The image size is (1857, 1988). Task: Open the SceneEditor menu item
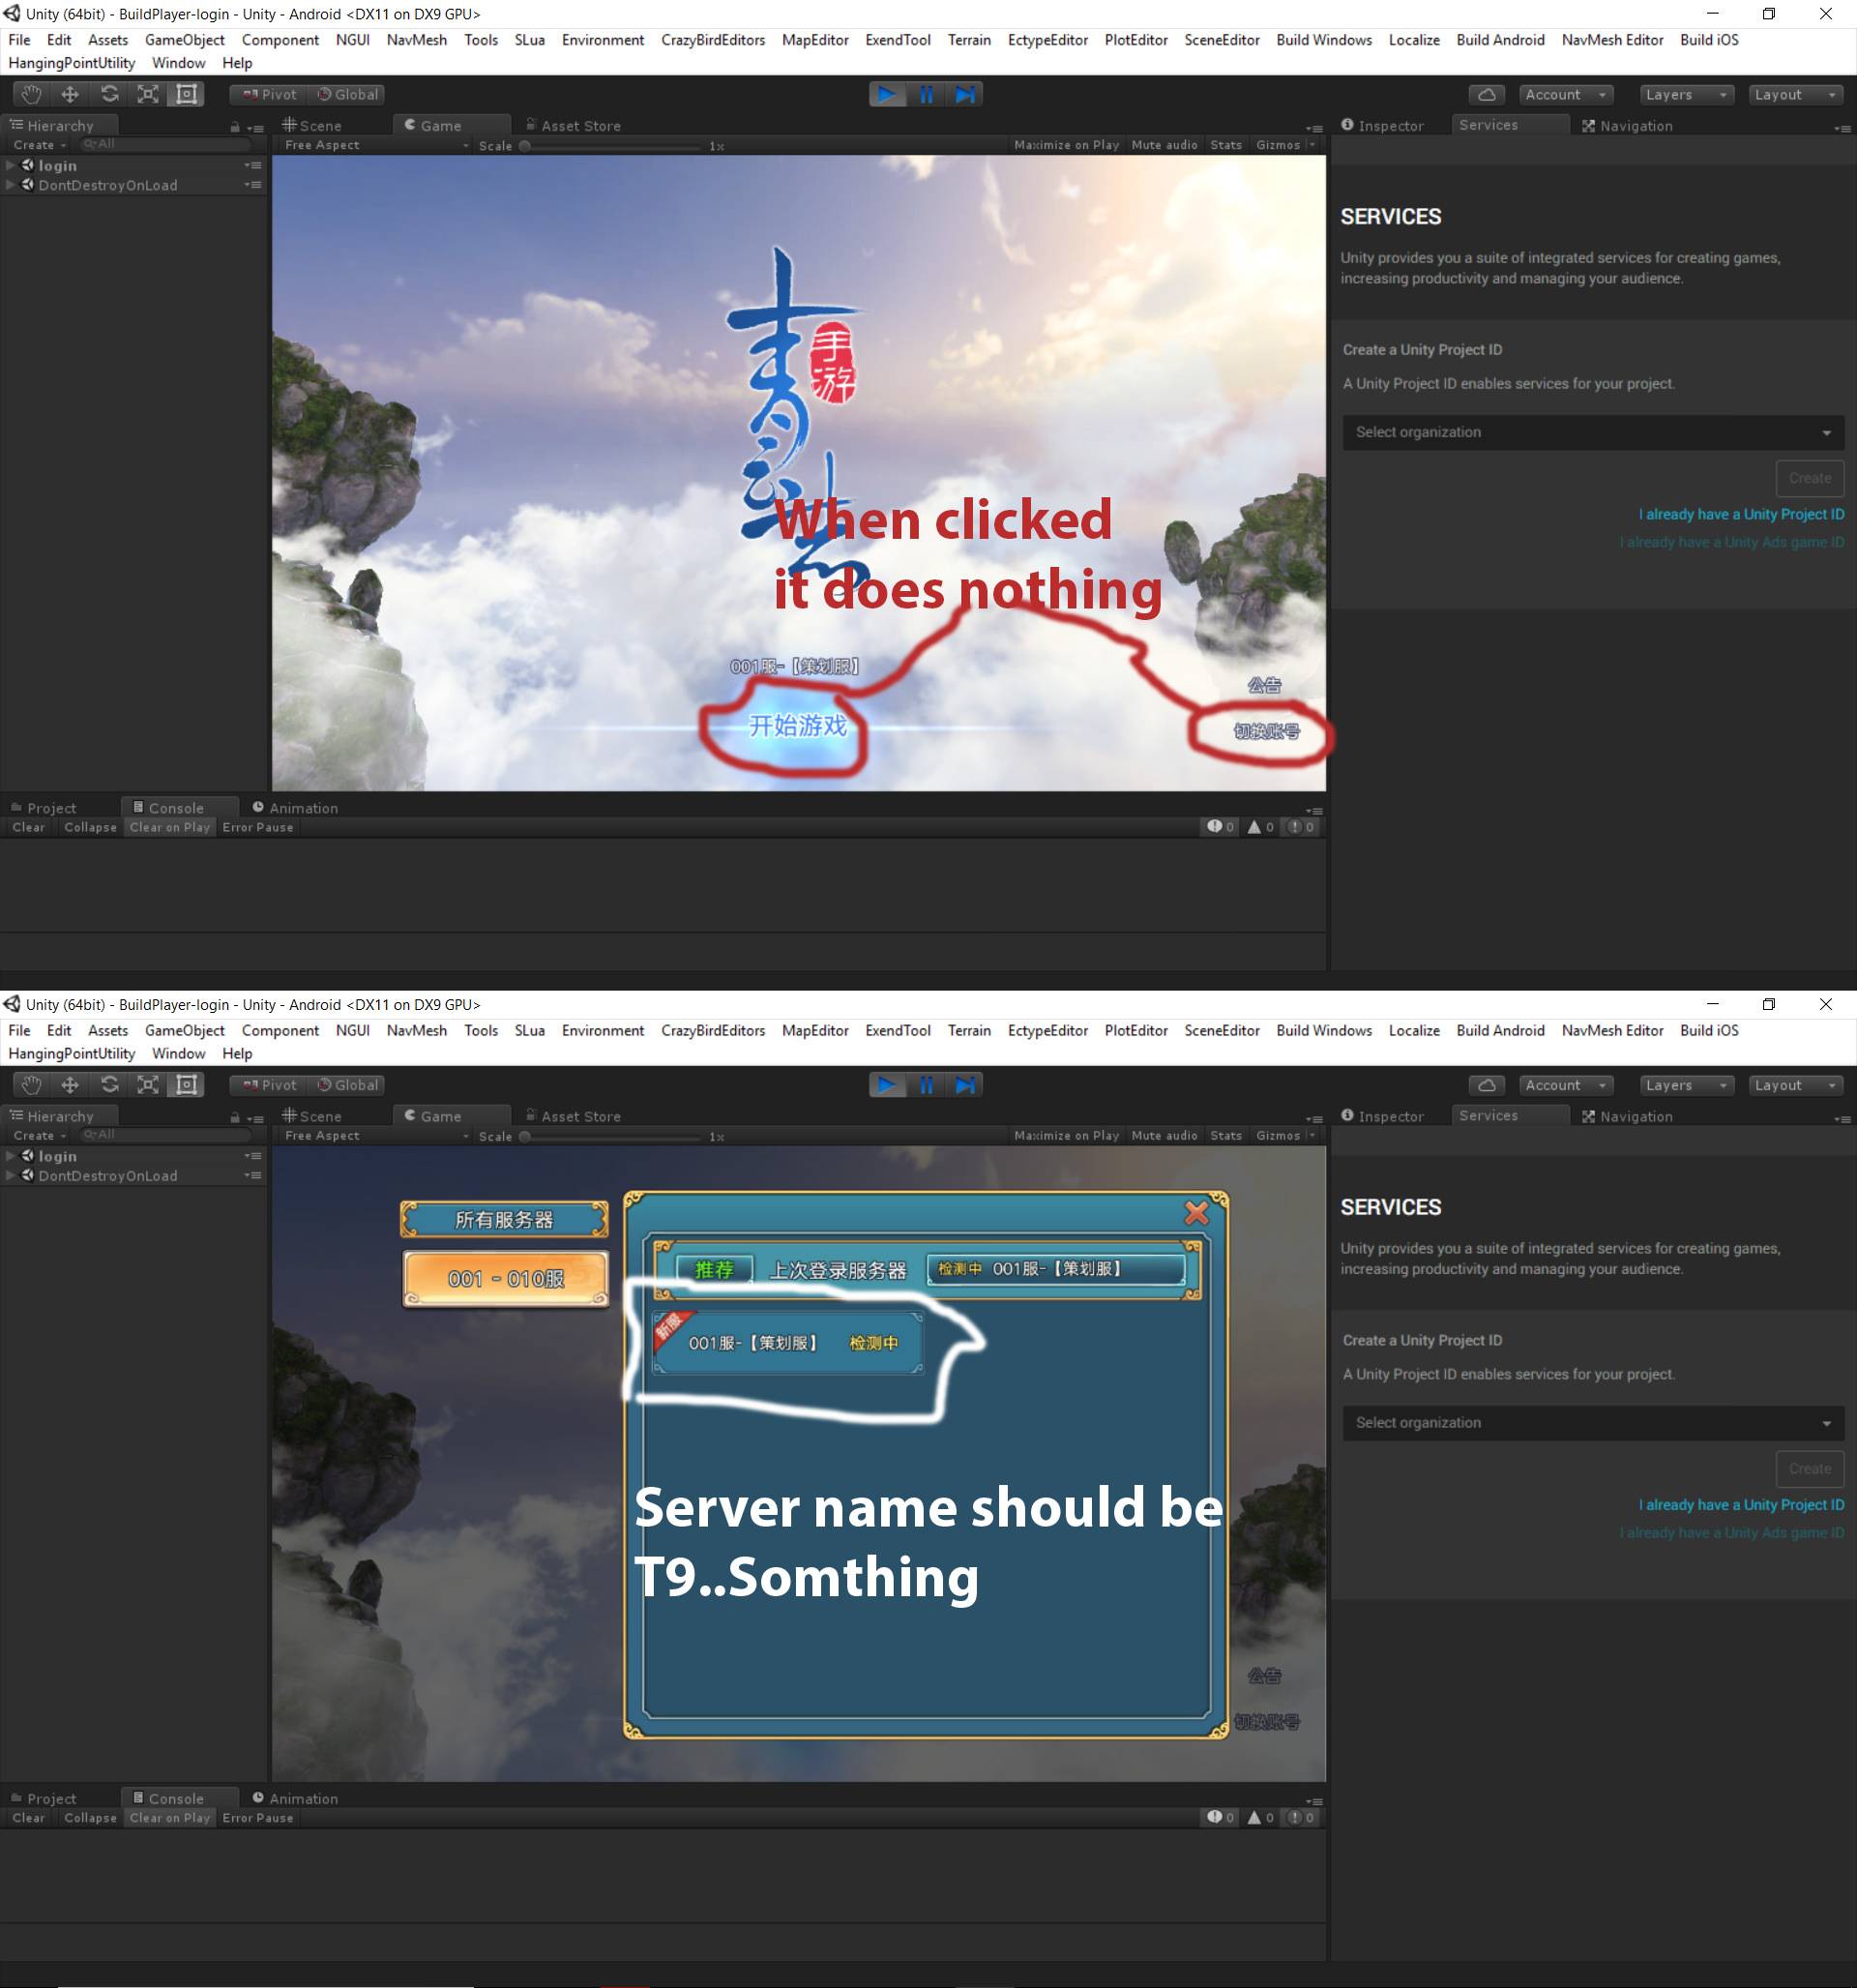(1223, 40)
